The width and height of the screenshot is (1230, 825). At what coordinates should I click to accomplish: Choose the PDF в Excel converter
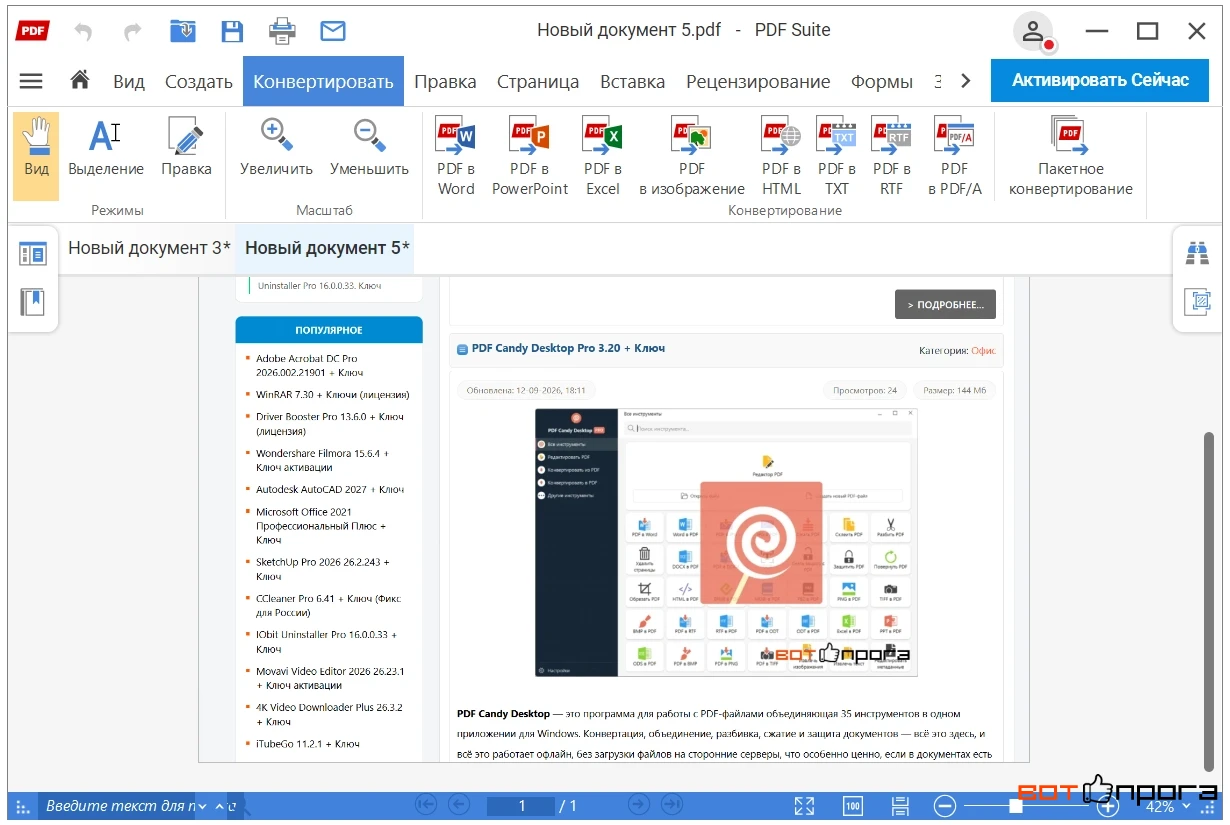[603, 157]
